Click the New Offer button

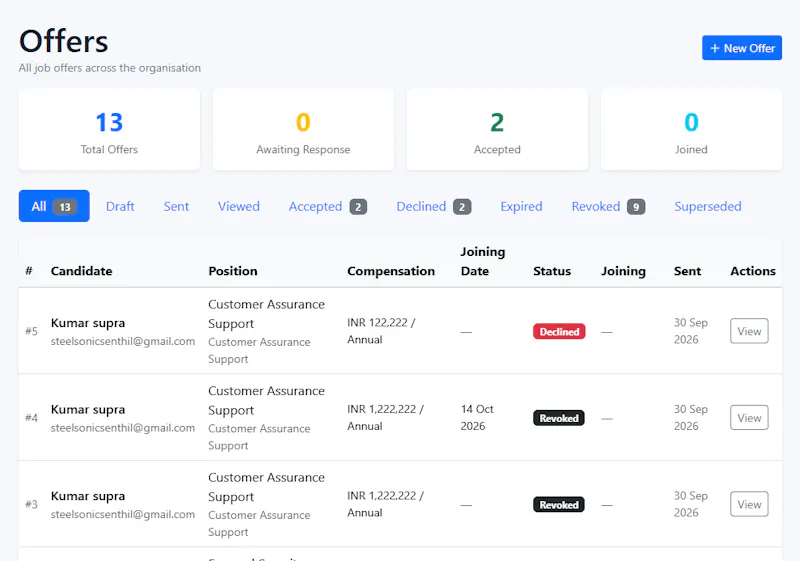(x=741, y=48)
